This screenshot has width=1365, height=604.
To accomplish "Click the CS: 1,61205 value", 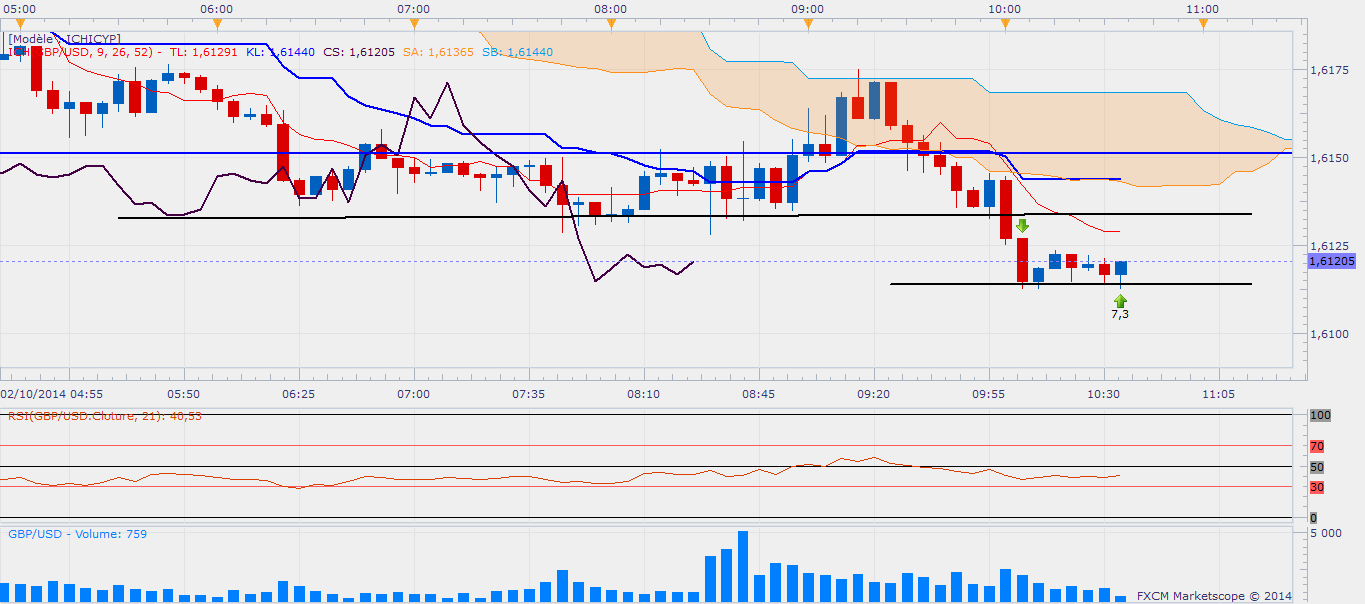I will (359, 52).
